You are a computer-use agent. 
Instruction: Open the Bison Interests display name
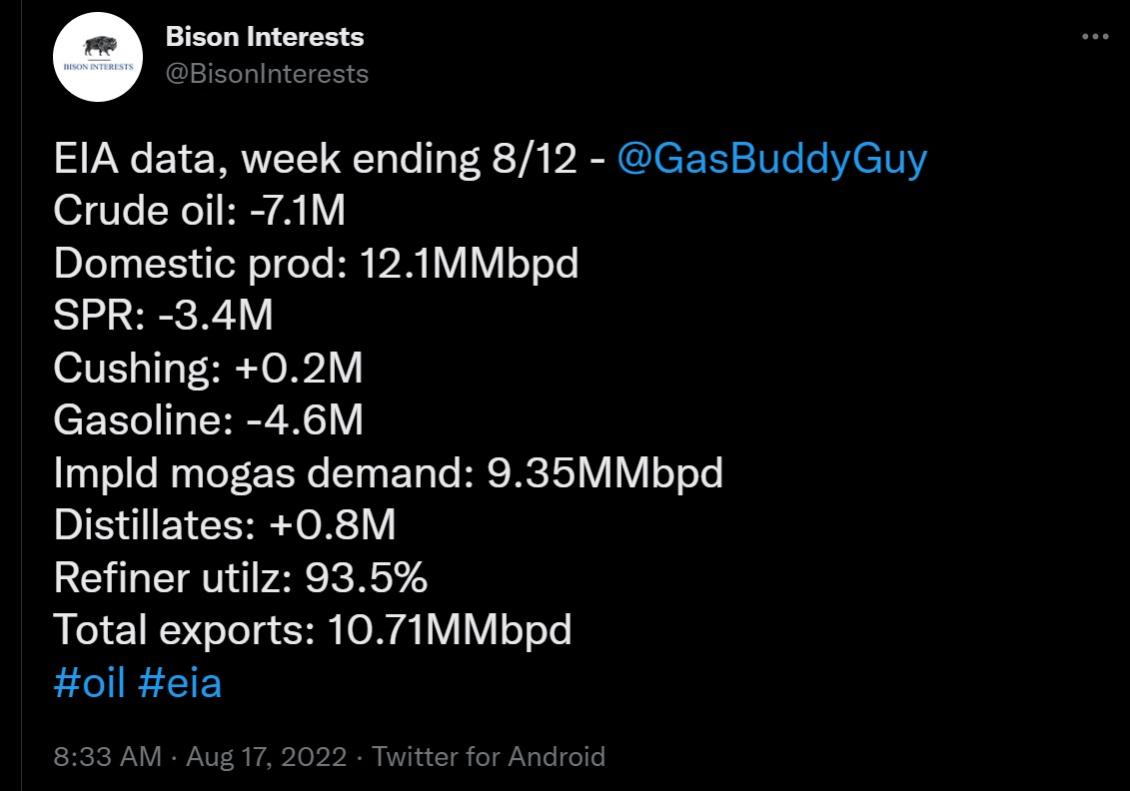tap(264, 38)
